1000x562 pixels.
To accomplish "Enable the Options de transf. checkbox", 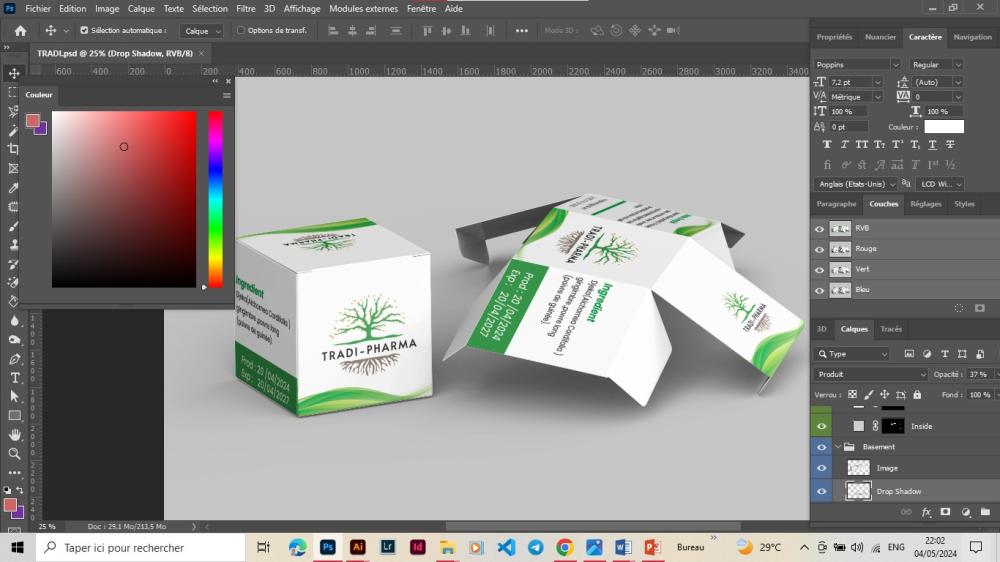I will point(241,31).
